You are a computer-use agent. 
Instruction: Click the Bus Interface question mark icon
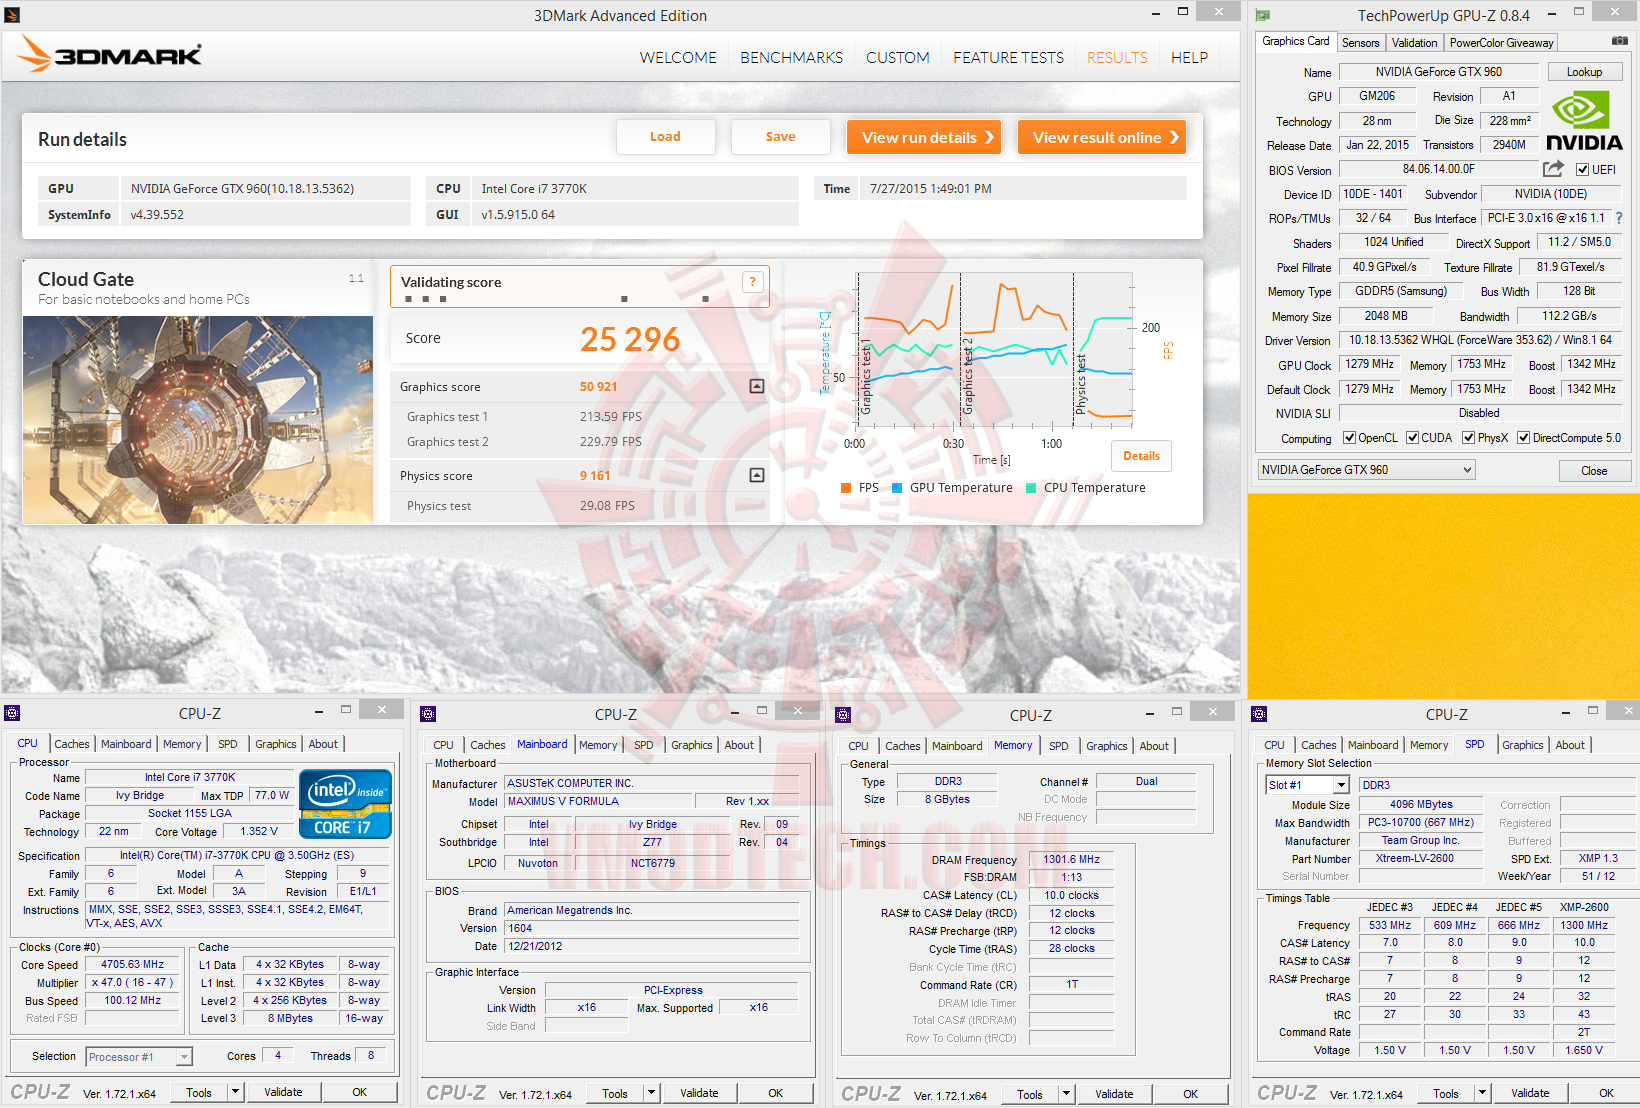coord(1619,218)
